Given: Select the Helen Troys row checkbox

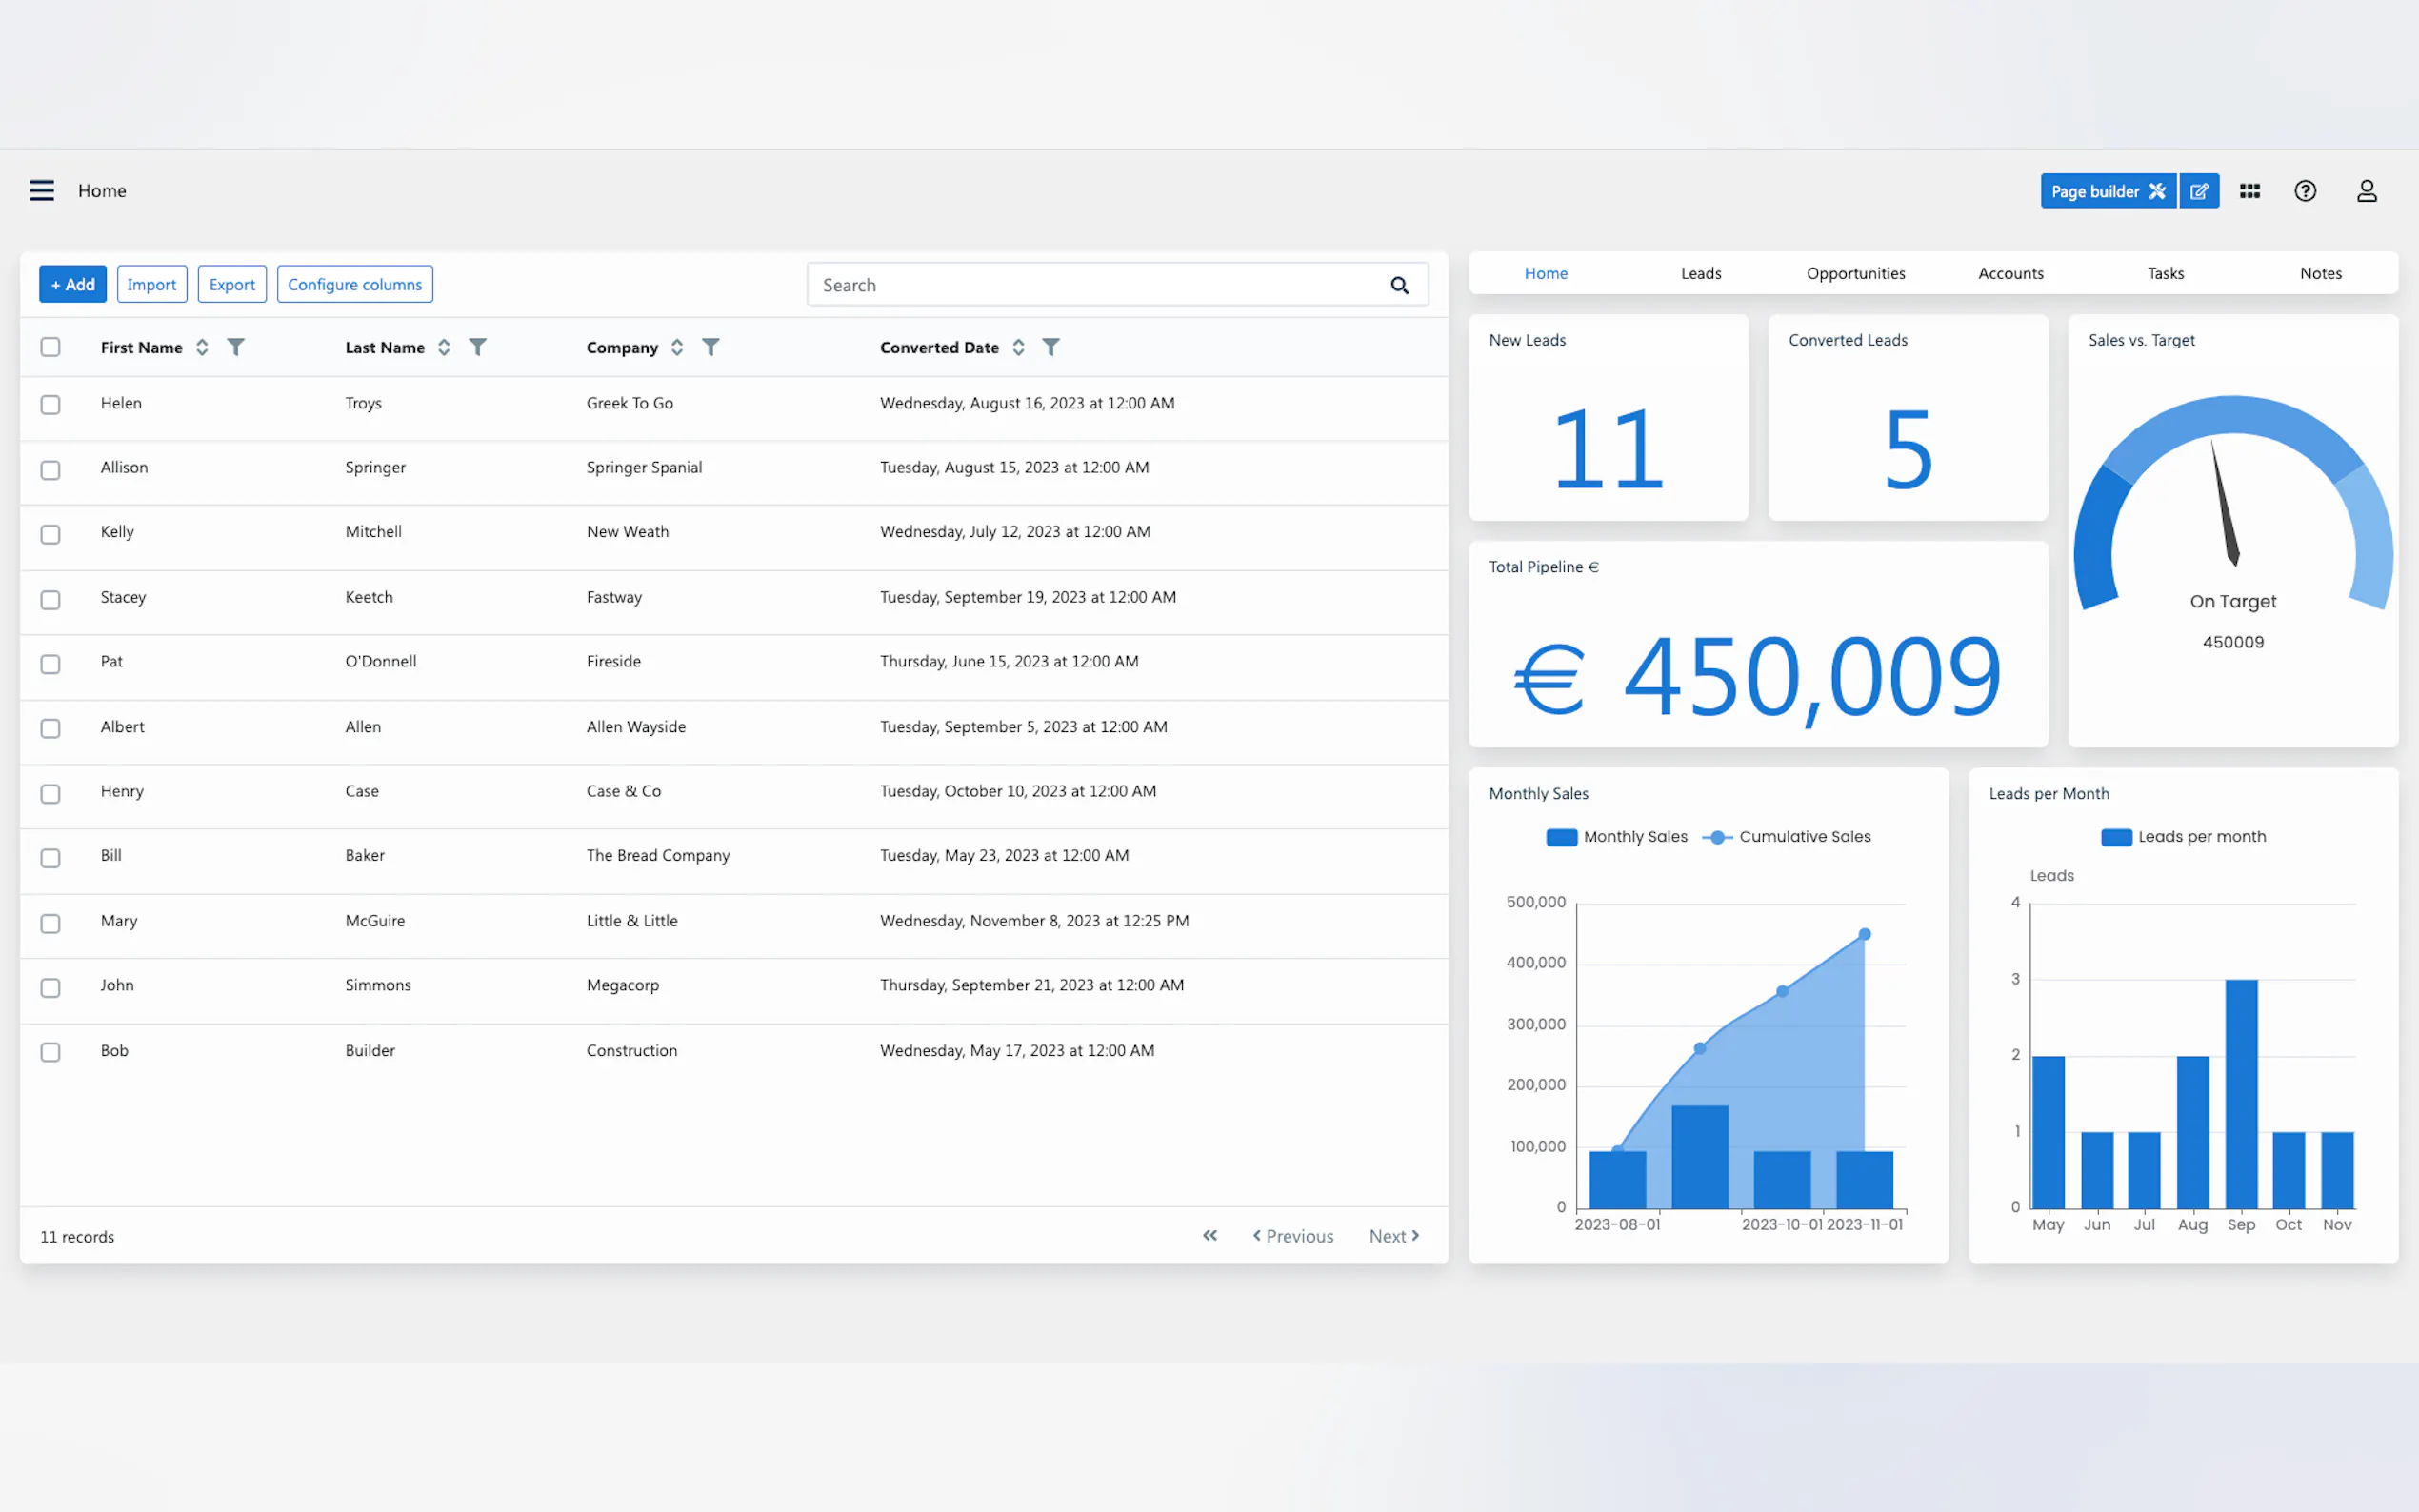Looking at the screenshot, I should tap(50, 404).
